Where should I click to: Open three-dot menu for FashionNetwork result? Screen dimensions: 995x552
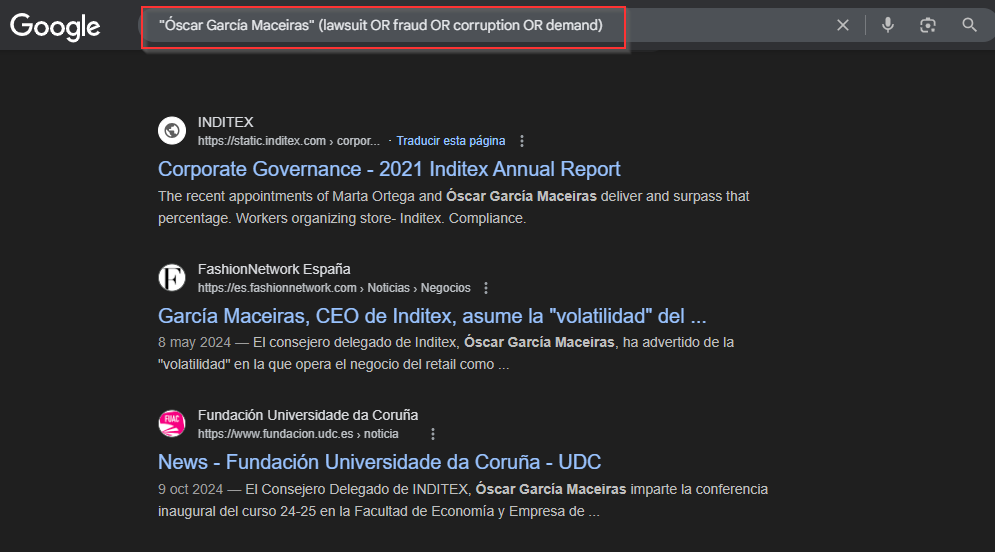pos(486,288)
